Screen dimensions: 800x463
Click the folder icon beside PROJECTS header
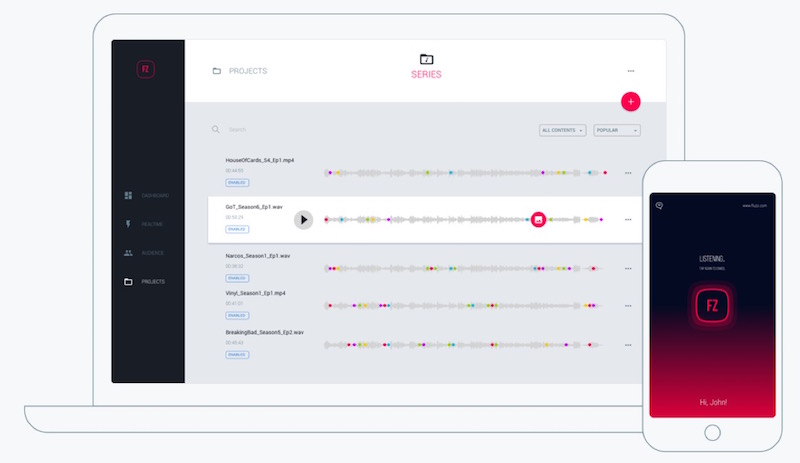(217, 71)
